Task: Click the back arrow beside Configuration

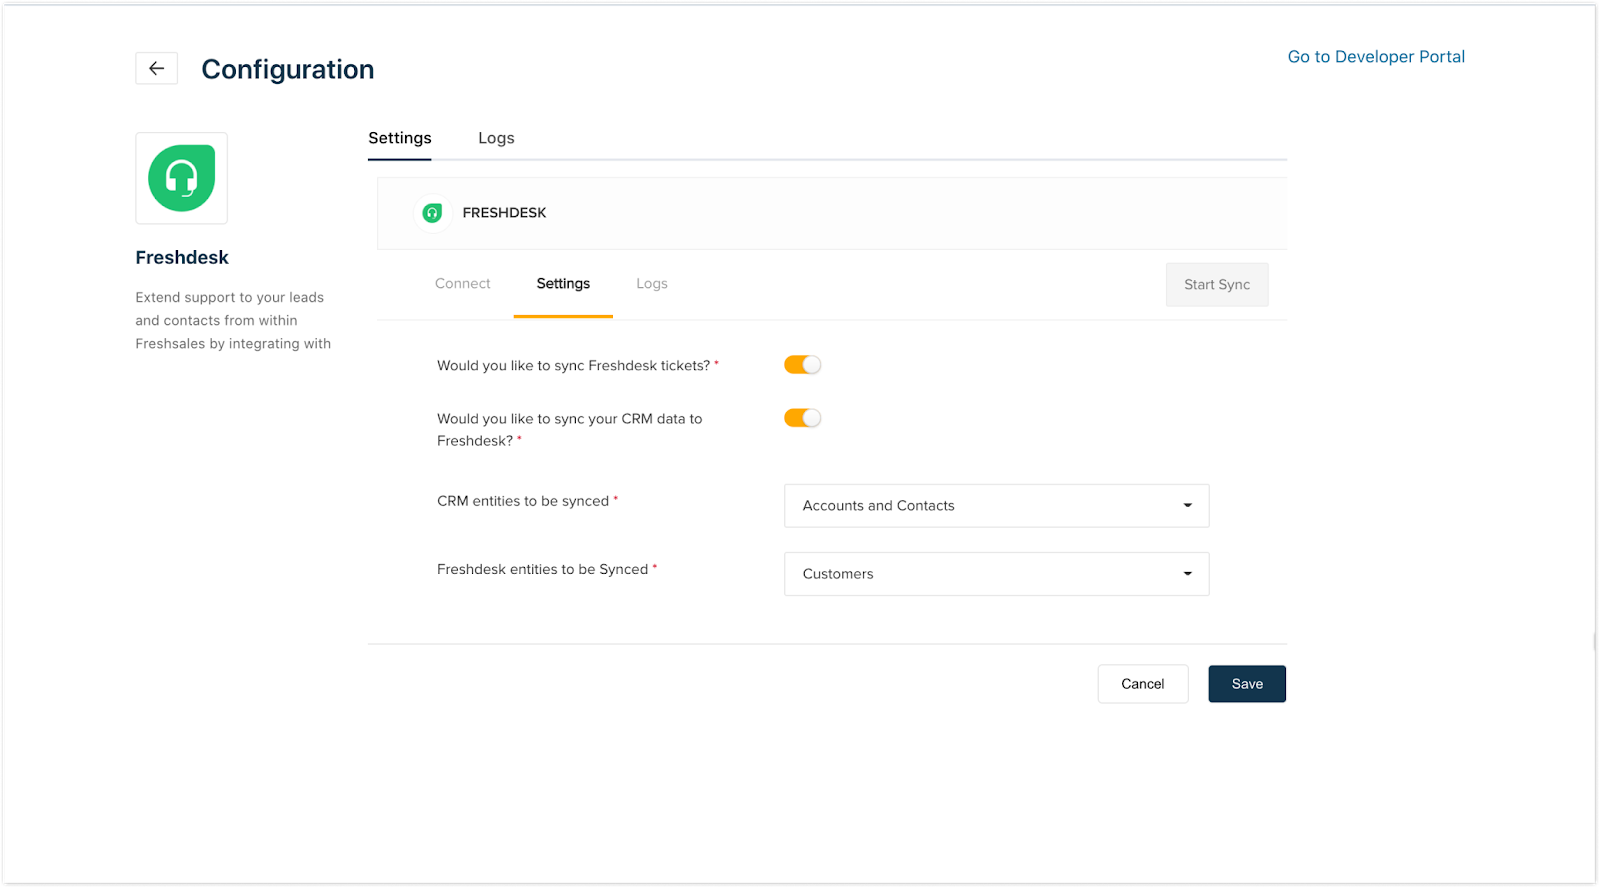Action: [157, 69]
